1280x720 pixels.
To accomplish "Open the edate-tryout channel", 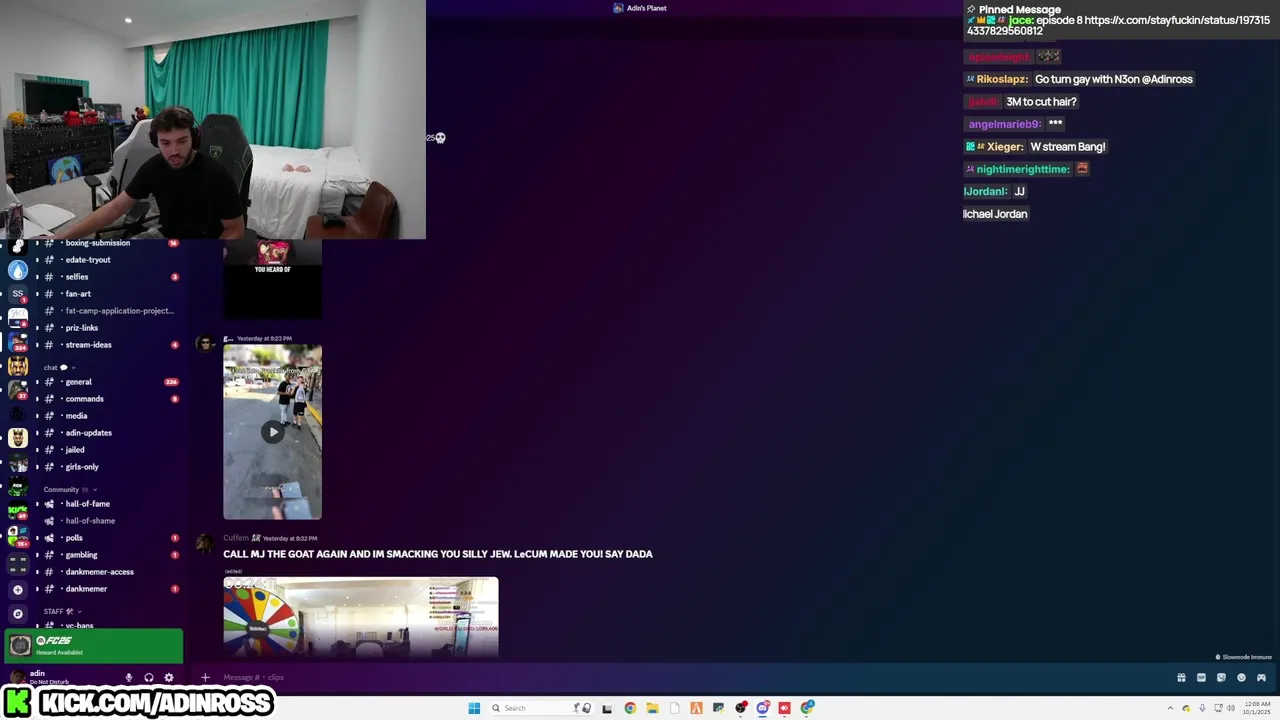I will [x=88, y=260].
